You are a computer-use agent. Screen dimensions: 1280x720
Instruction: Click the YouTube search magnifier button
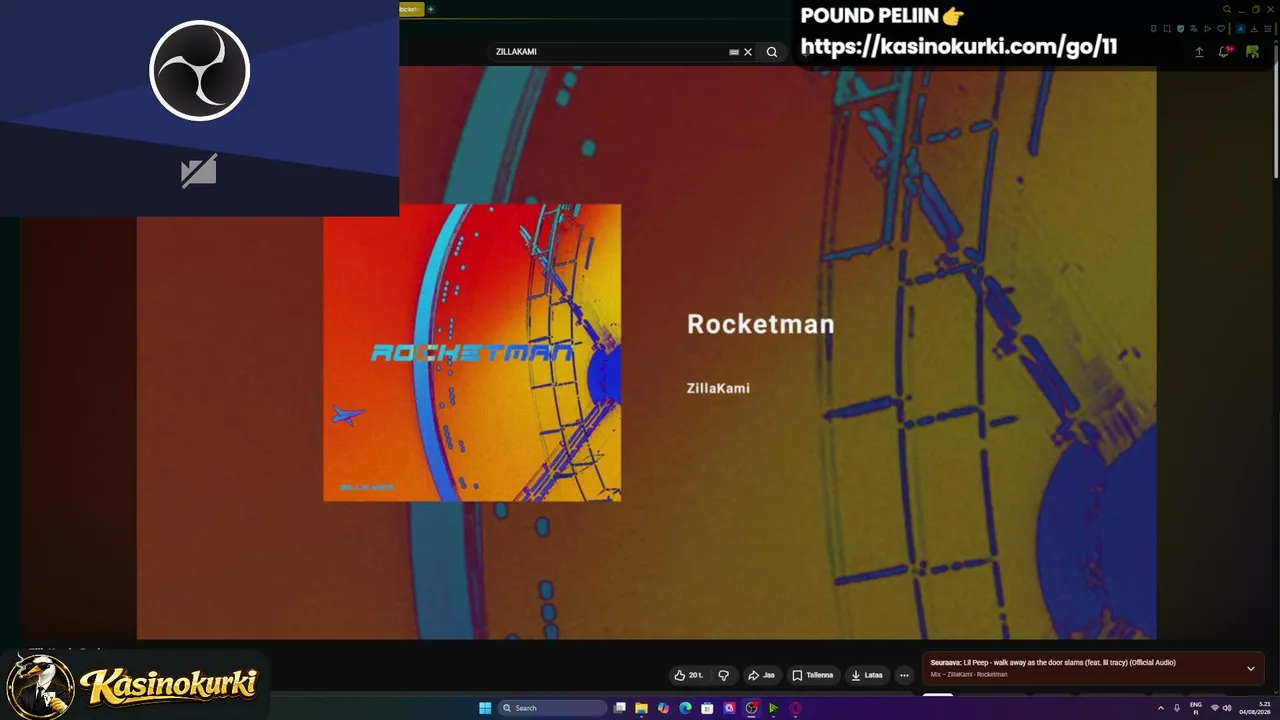click(772, 52)
